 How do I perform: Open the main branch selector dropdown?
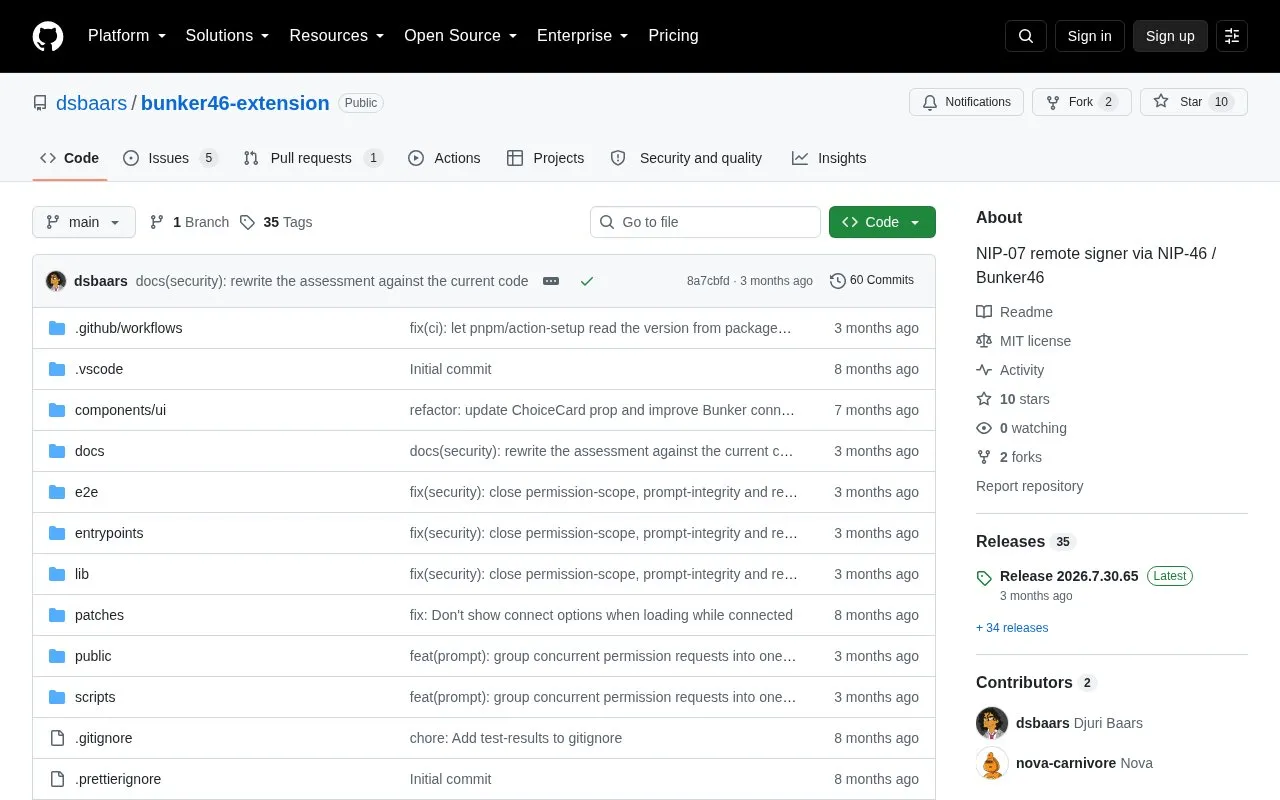click(x=84, y=222)
